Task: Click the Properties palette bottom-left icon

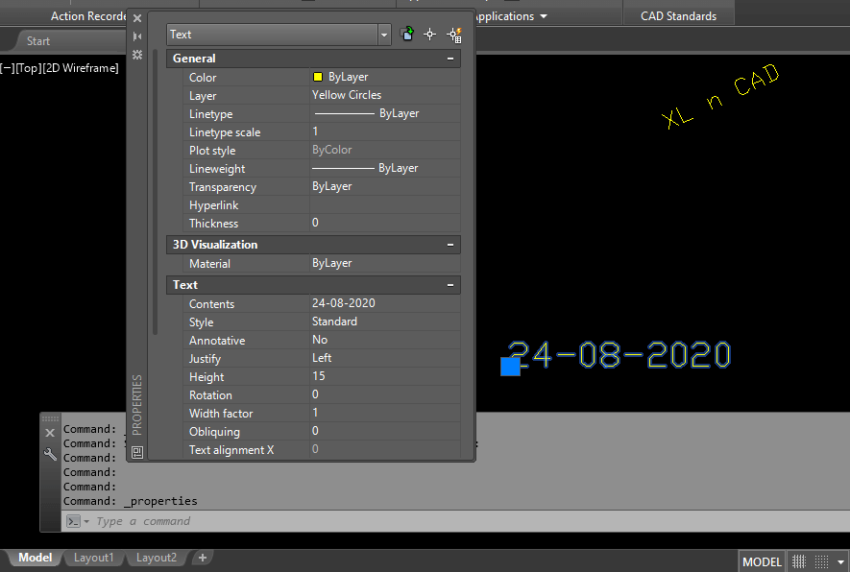Action: (x=137, y=452)
